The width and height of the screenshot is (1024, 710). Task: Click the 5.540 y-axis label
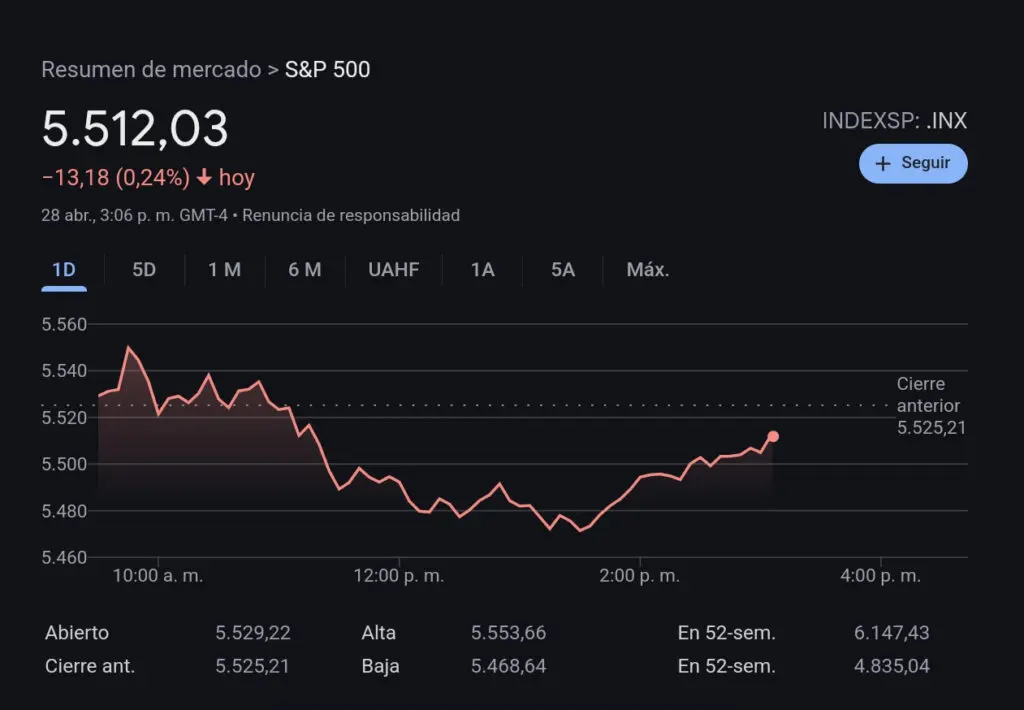[64, 371]
